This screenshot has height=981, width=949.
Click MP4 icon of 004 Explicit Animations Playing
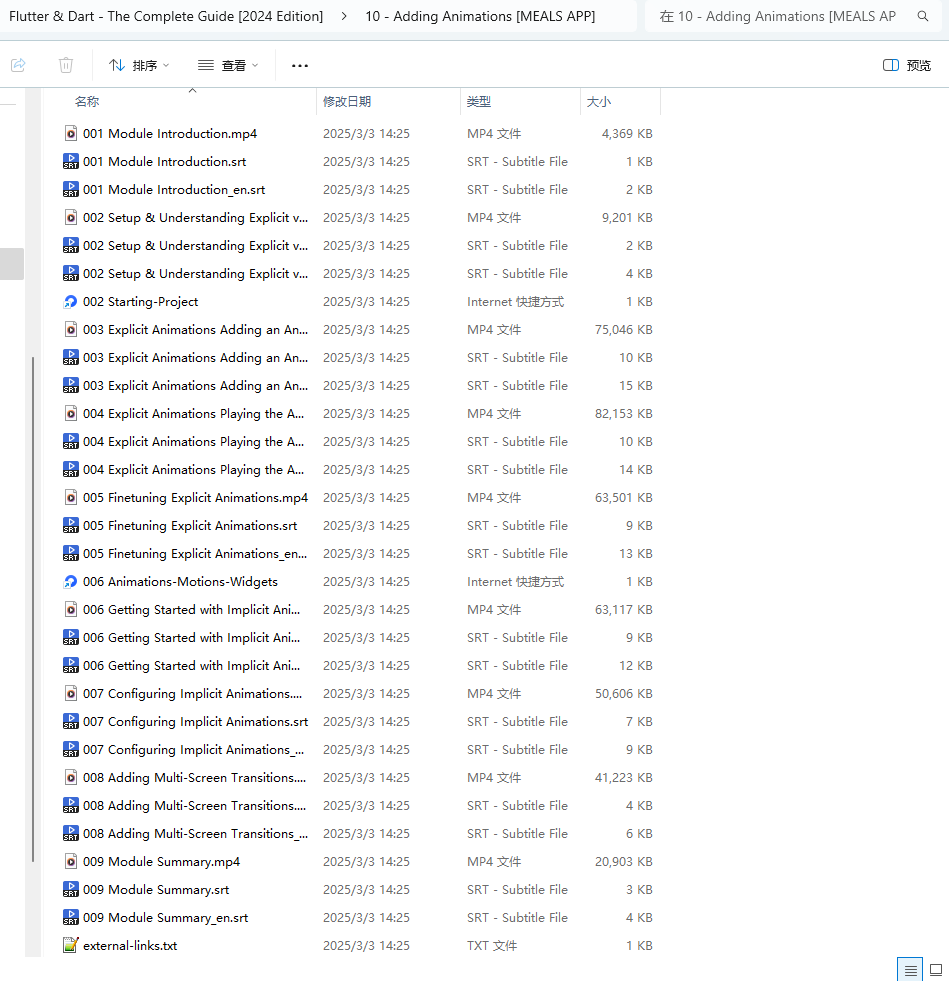click(71, 414)
